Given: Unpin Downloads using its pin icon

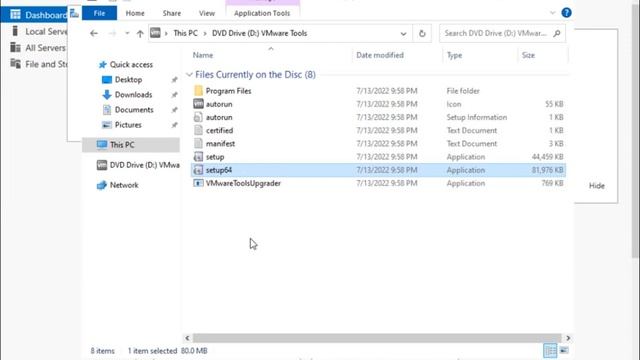Looking at the screenshot, I should (x=174, y=95).
